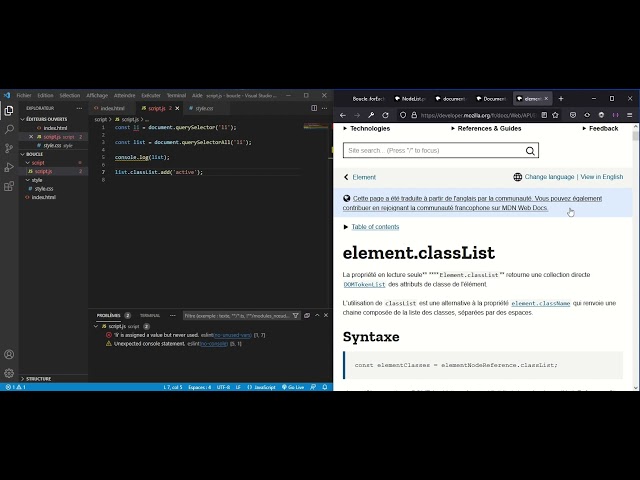Close the script.js editor tab
This screenshot has width=640, height=480.
pyautogui.click(x=177, y=109)
